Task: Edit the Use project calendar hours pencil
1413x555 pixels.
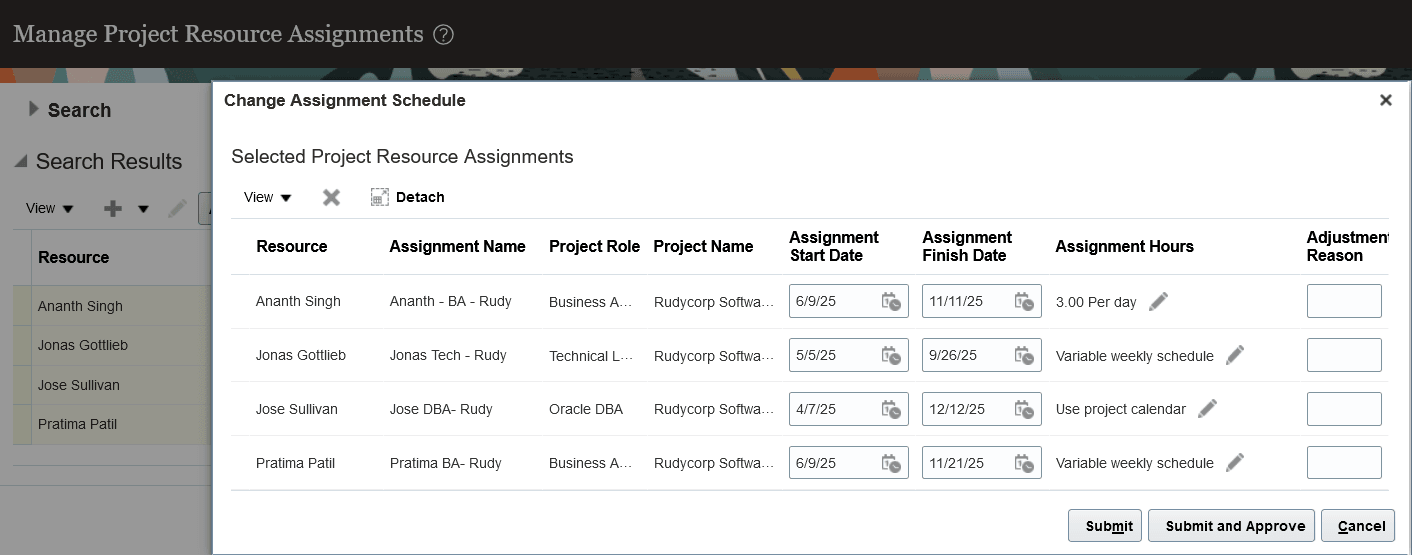Action: coord(1207,408)
